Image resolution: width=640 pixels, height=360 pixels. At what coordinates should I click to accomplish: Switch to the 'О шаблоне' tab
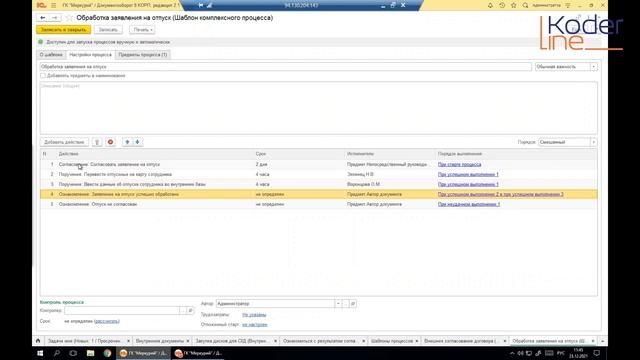pyautogui.click(x=51, y=55)
